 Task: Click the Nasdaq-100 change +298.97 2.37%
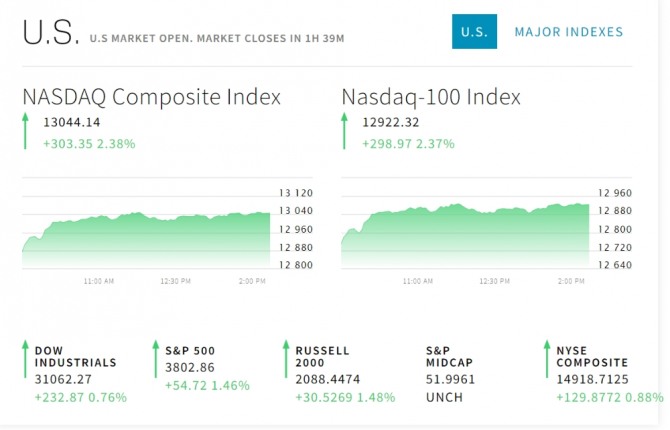point(408,144)
